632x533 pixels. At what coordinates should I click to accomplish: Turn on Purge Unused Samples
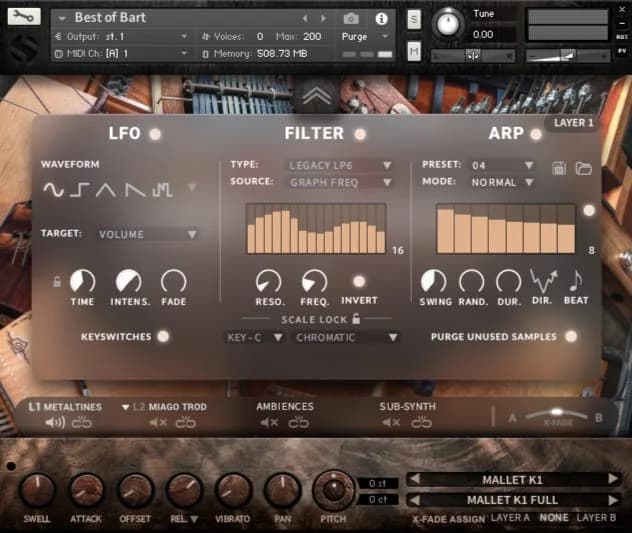pos(571,337)
